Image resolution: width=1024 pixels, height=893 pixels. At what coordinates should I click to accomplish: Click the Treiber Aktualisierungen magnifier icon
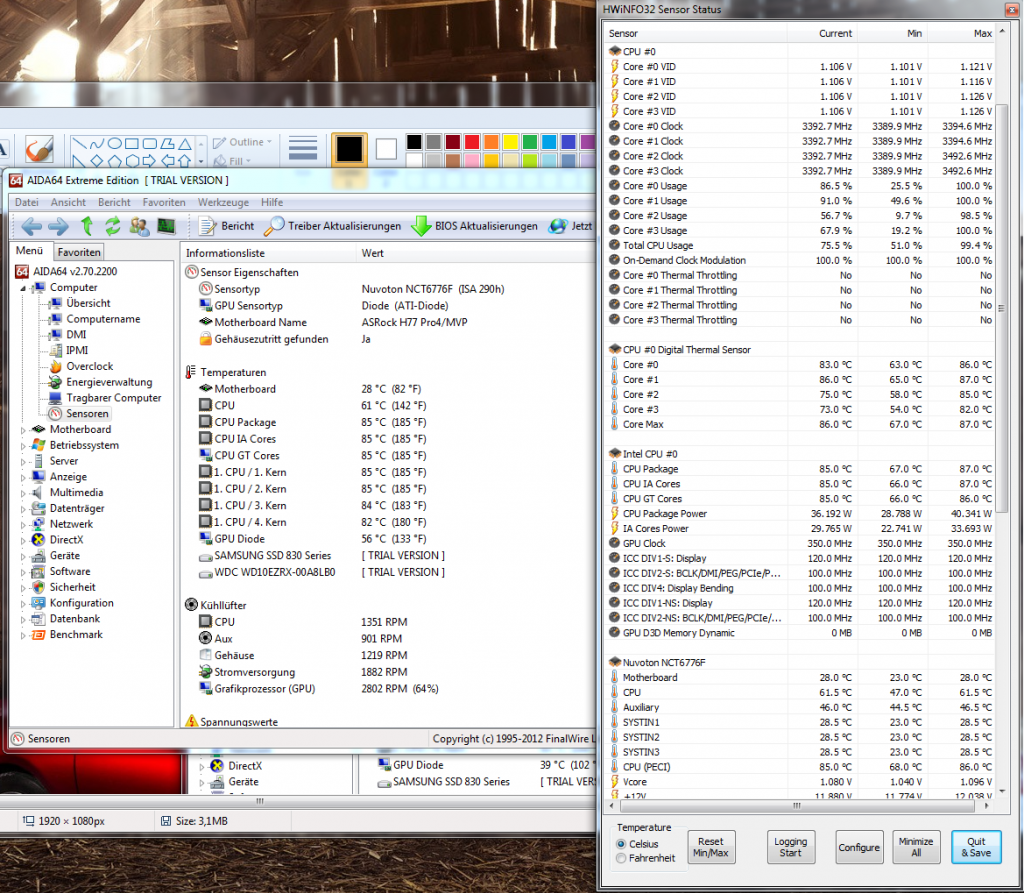click(x=274, y=226)
